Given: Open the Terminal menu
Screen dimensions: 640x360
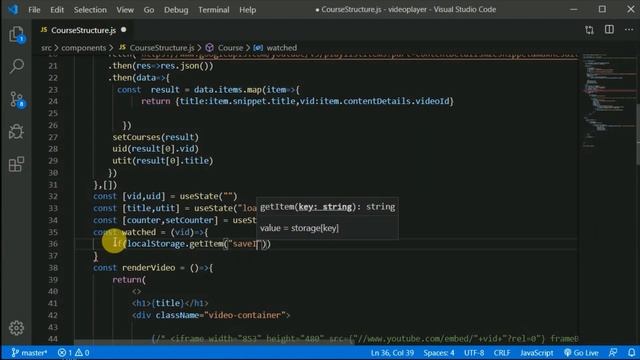Looking at the screenshot, I should [x=213, y=9].
